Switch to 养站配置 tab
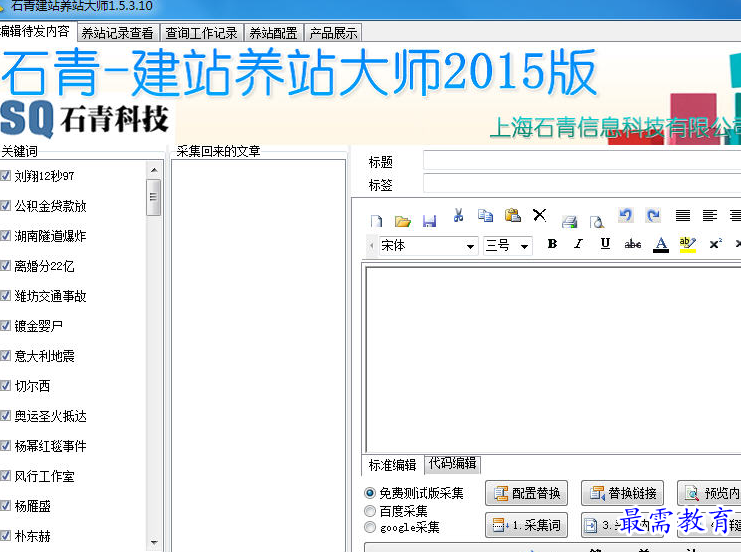The width and height of the screenshot is (741, 552). [x=273, y=33]
